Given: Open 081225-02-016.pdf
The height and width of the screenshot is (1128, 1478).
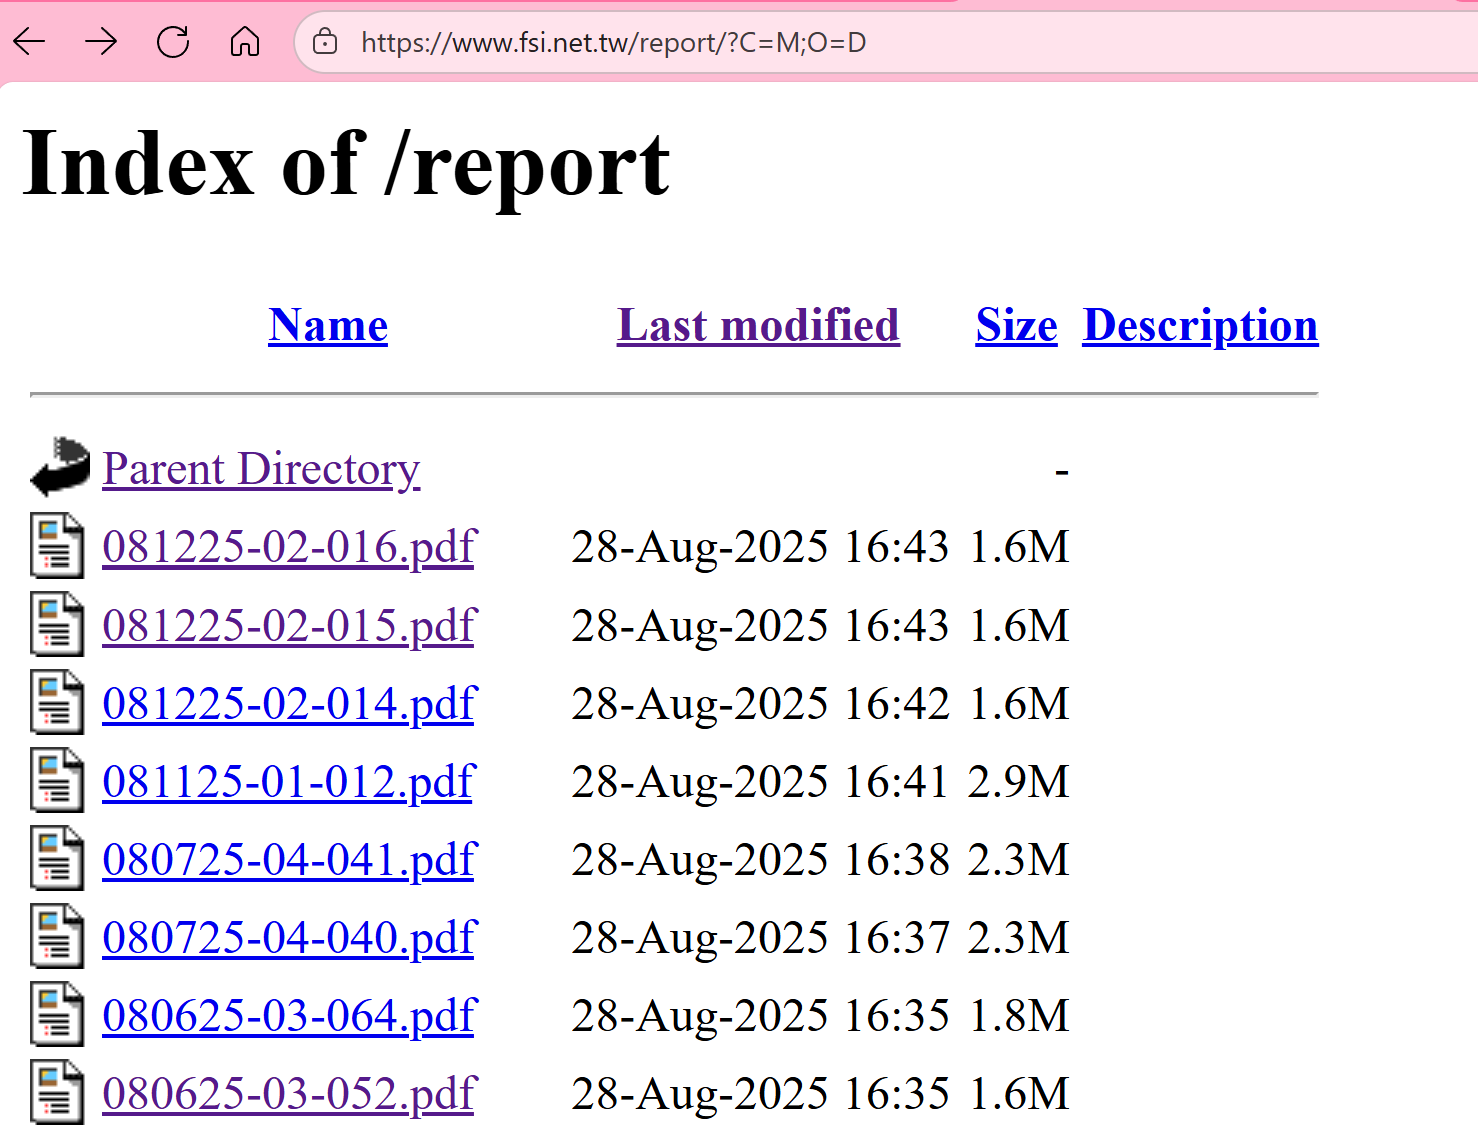Looking at the screenshot, I should click(289, 547).
